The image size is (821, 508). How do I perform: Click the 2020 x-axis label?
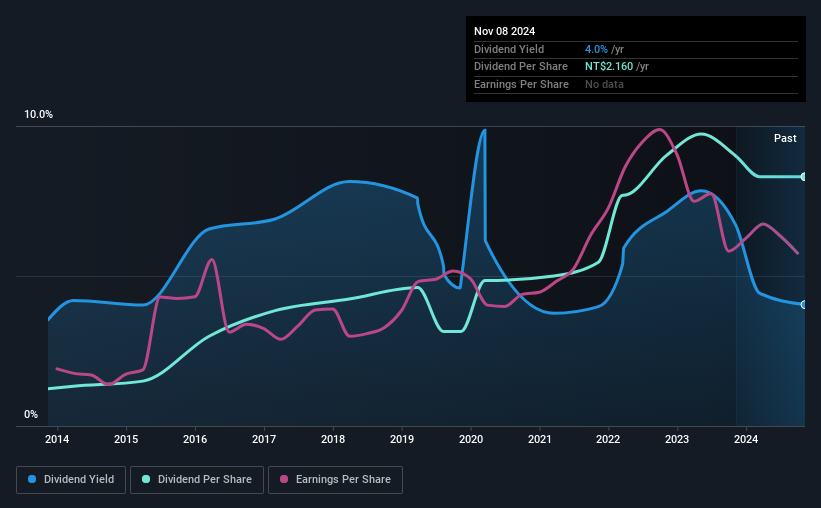coord(471,439)
